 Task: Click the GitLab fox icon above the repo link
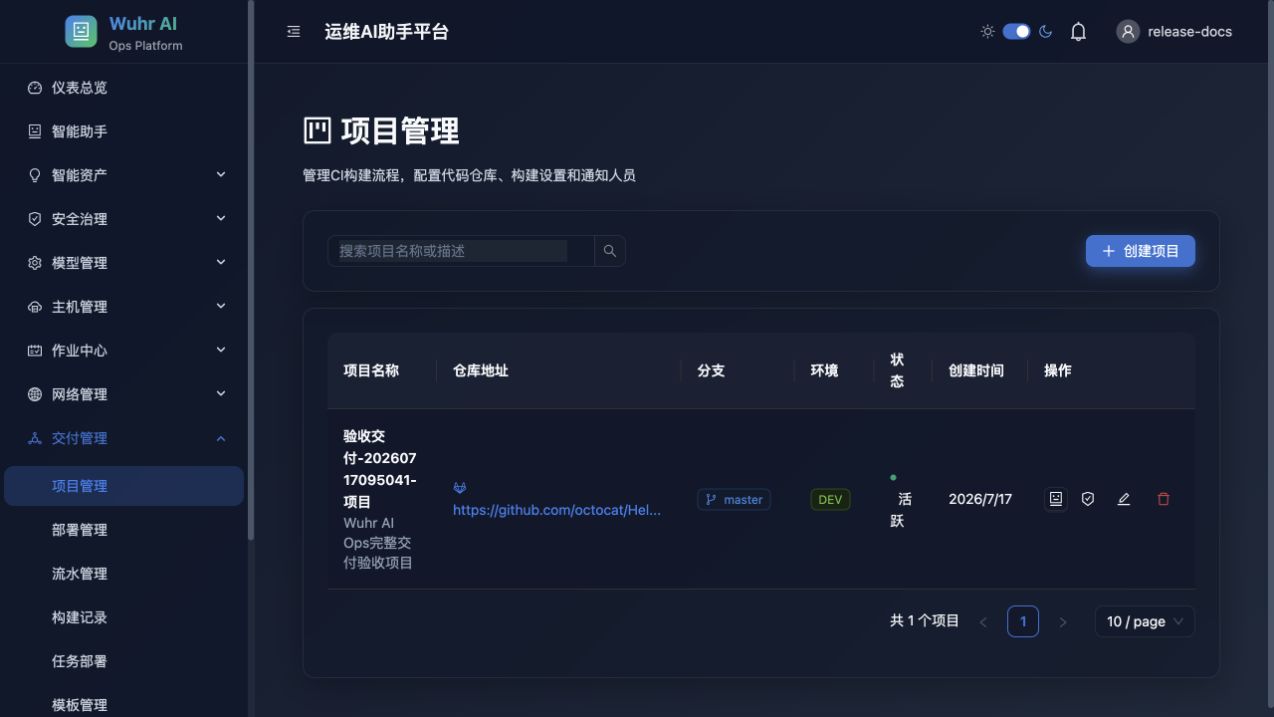click(460, 488)
